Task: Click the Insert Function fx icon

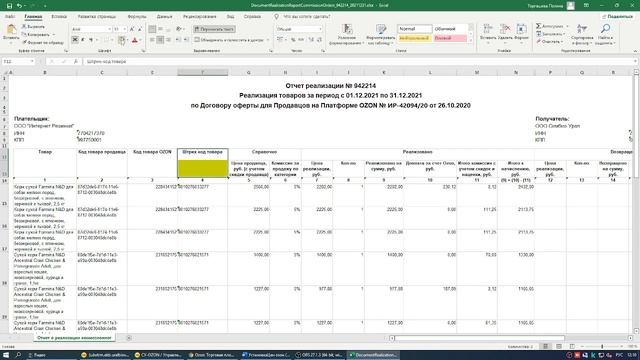Action: [x=76, y=61]
